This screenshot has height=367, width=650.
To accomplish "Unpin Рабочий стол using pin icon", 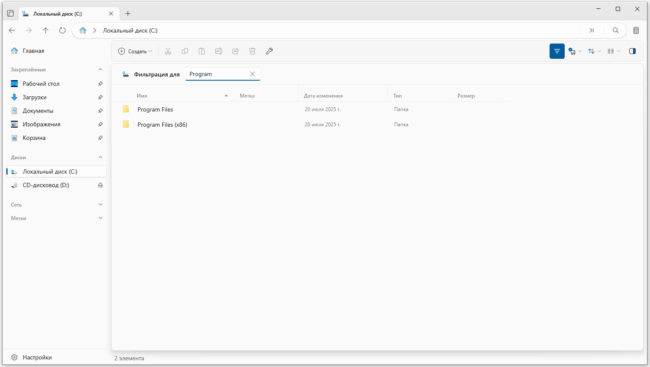I will (100, 84).
